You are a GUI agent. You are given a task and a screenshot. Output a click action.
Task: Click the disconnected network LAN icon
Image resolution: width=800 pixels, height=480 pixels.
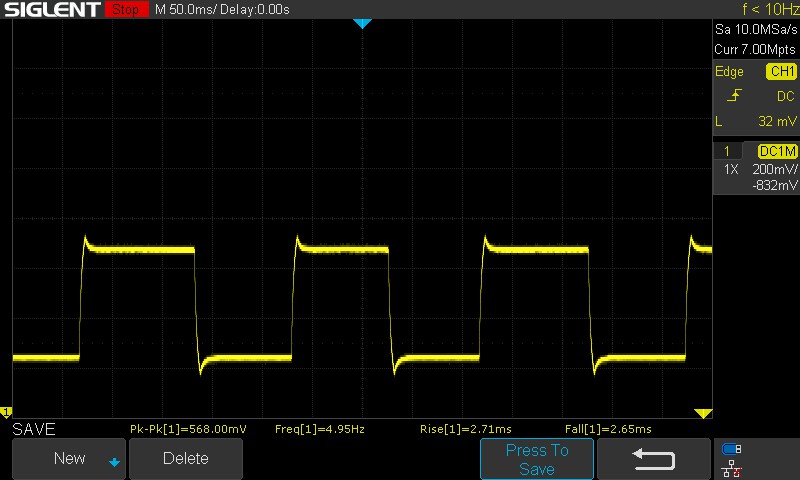[x=732, y=467]
